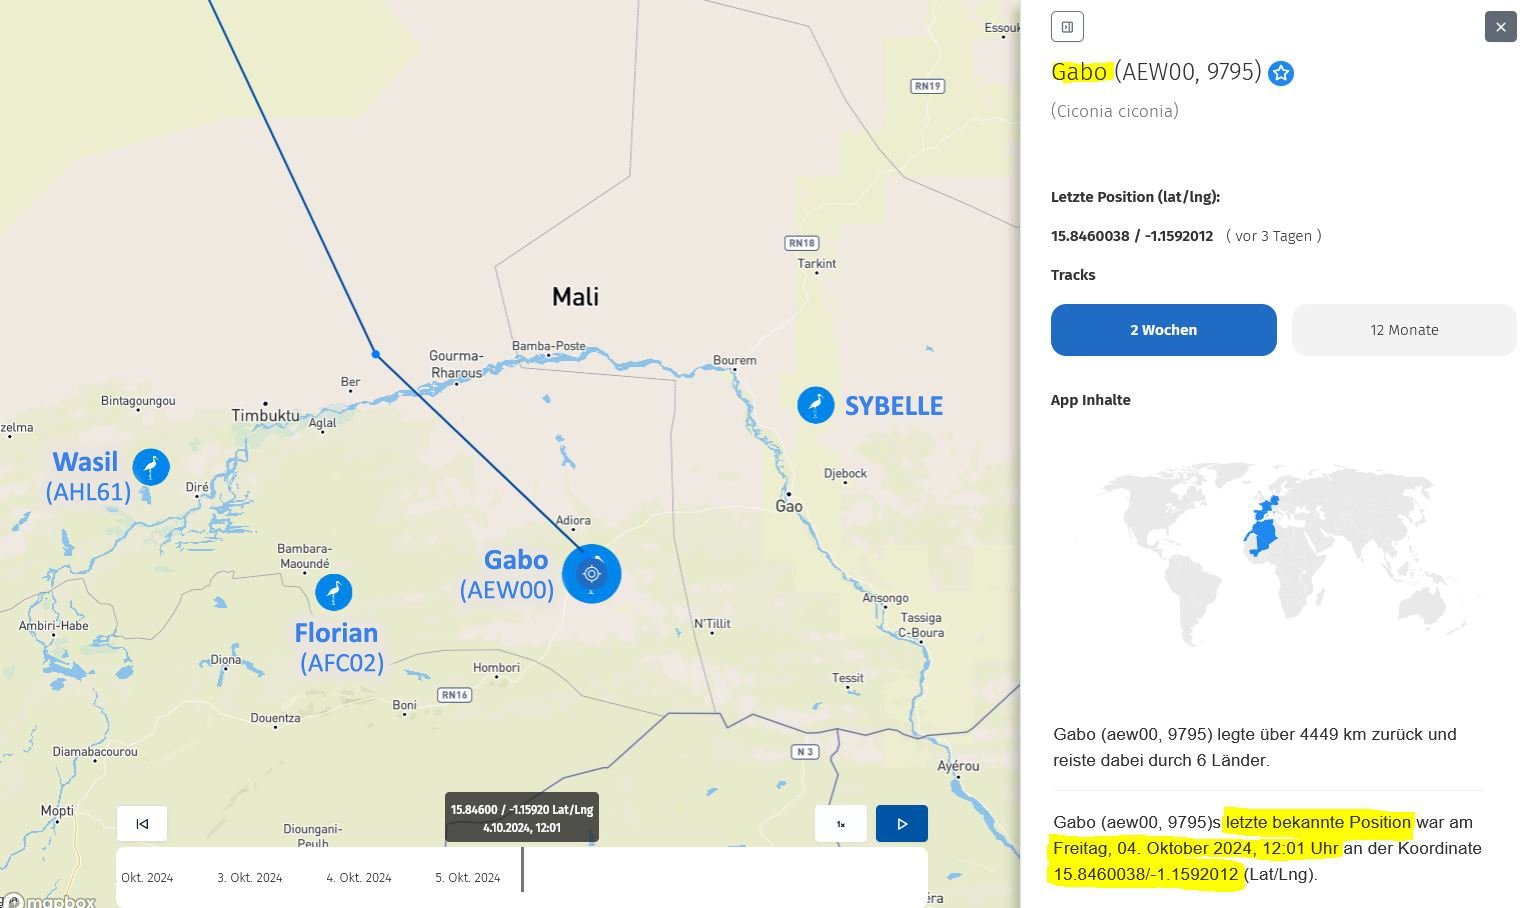Start track animation with the play button
Image resolution: width=1532 pixels, height=908 pixels.
[x=902, y=824]
